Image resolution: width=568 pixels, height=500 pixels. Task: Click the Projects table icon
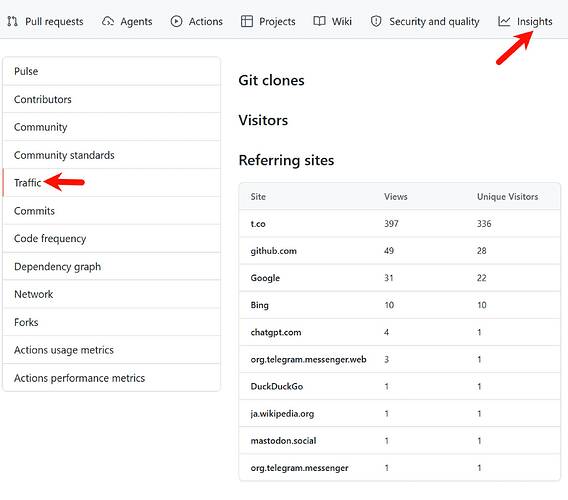point(247,21)
